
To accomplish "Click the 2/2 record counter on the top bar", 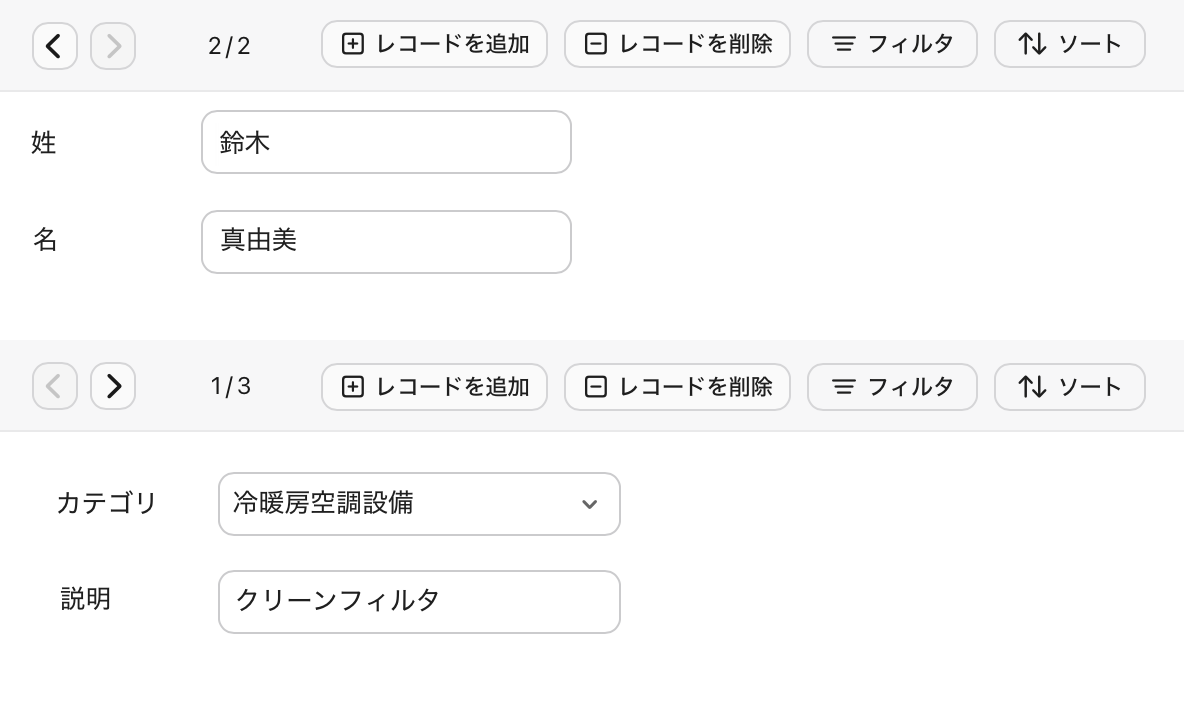I will click(x=230, y=46).
